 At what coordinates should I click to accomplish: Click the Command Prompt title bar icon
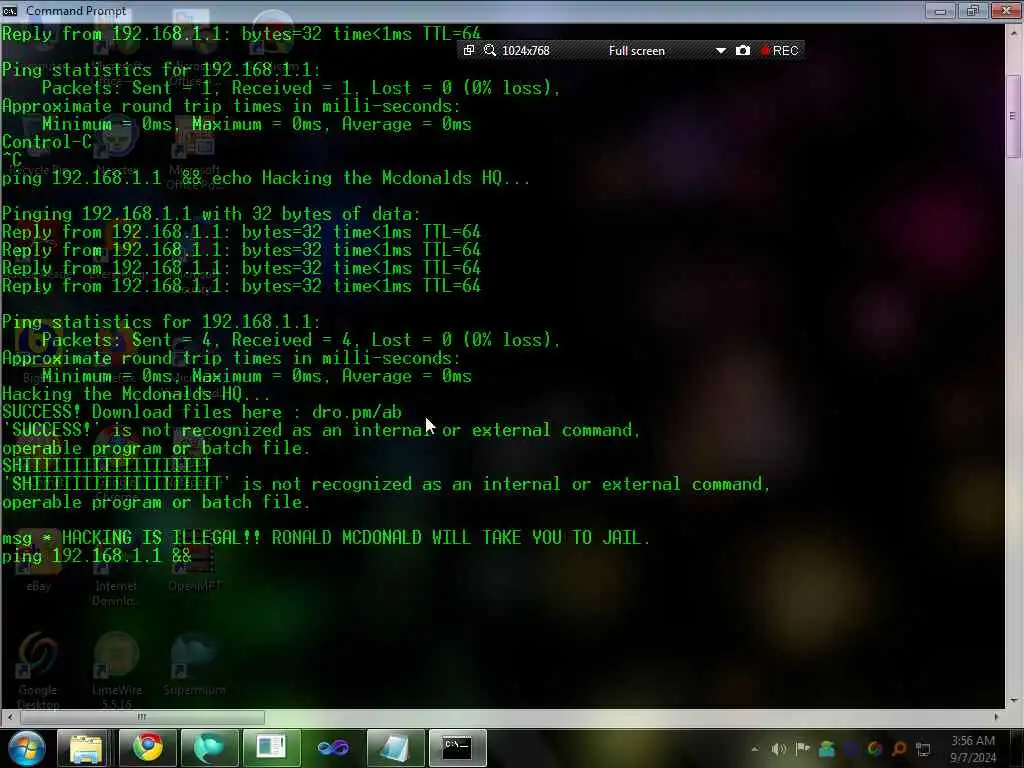[x=10, y=10]
